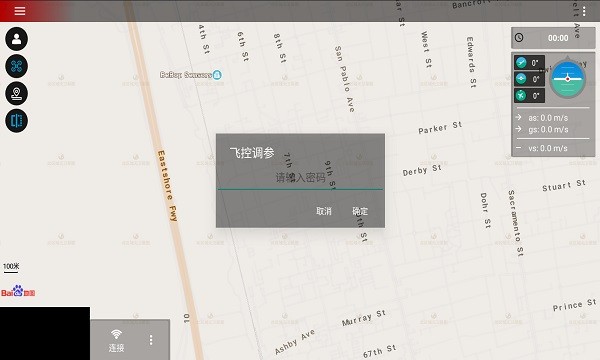600x360 pixels.
Task: Select the drone icon button
Action: (x=16, y=66)
